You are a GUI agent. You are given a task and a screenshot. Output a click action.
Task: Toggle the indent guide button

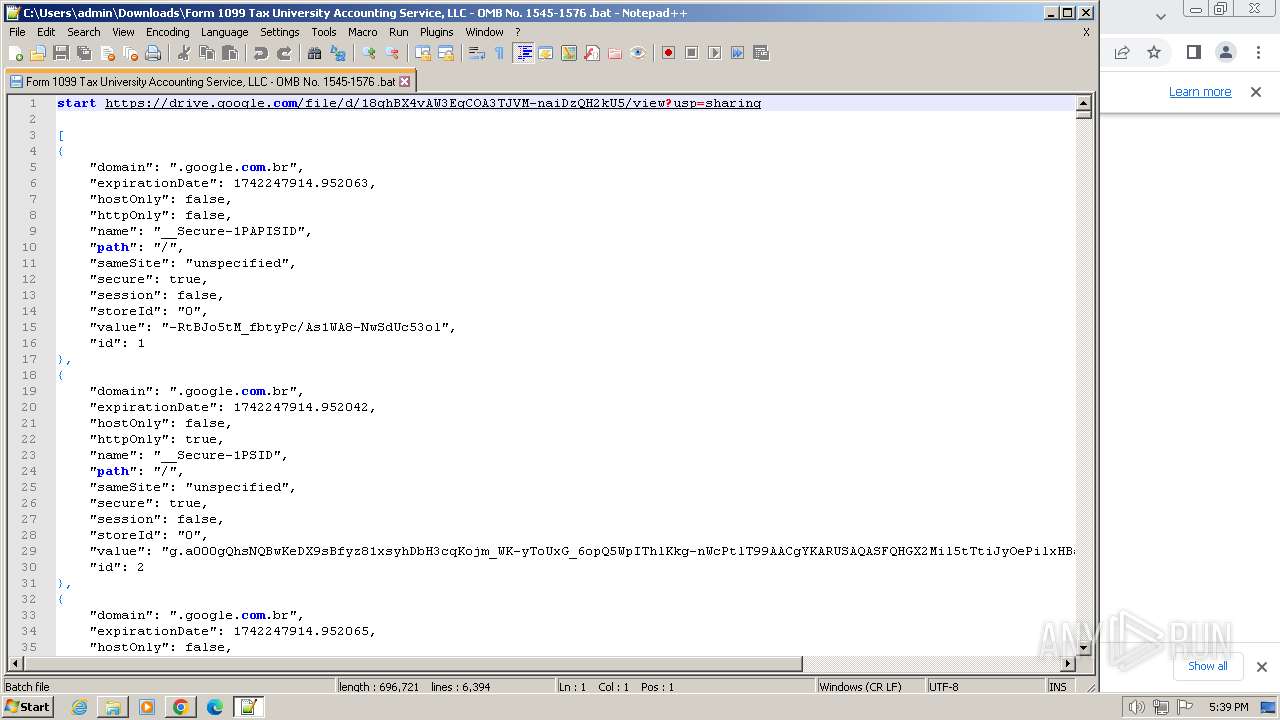(523, 53)
